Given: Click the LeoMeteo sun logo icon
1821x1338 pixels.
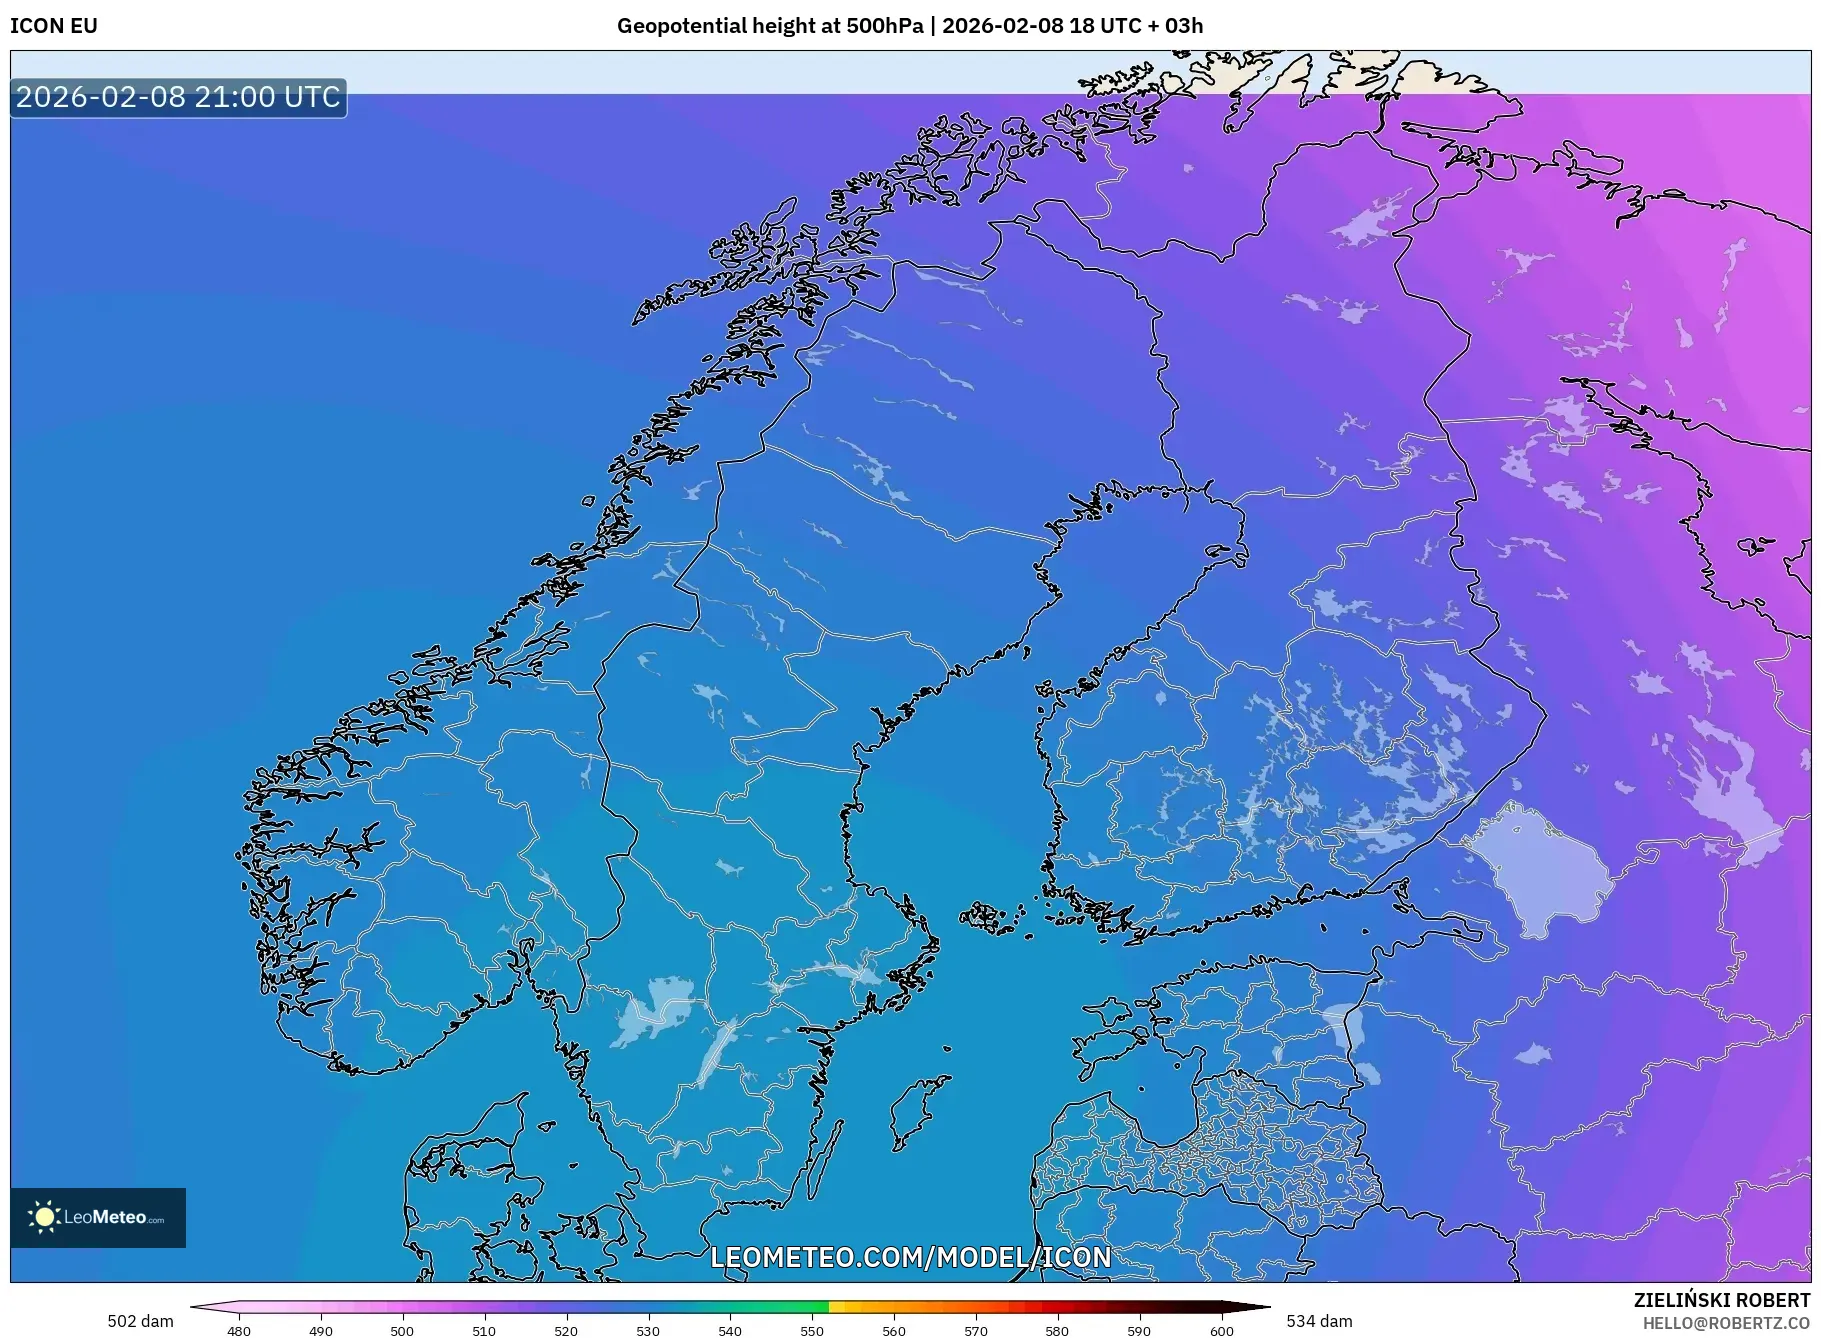Looking at the screenshot, I should click(x=47, y=1217).
